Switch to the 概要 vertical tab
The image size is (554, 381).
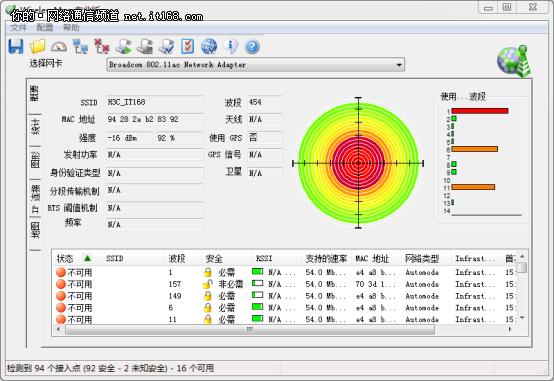pos(35,94)
